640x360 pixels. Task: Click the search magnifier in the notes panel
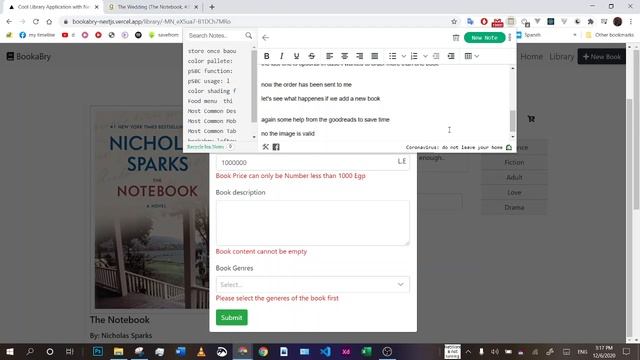249,36
